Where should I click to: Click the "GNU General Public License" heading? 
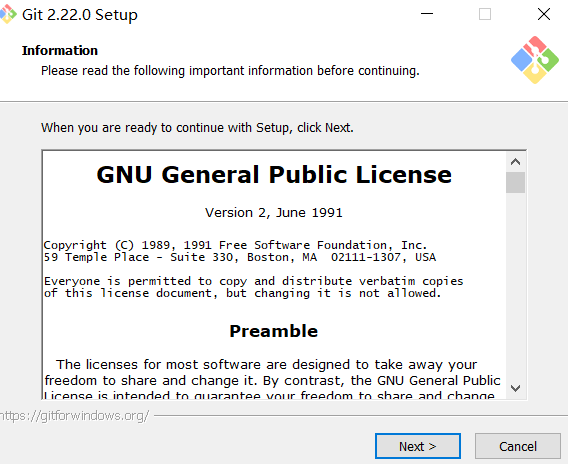(274, 175)
